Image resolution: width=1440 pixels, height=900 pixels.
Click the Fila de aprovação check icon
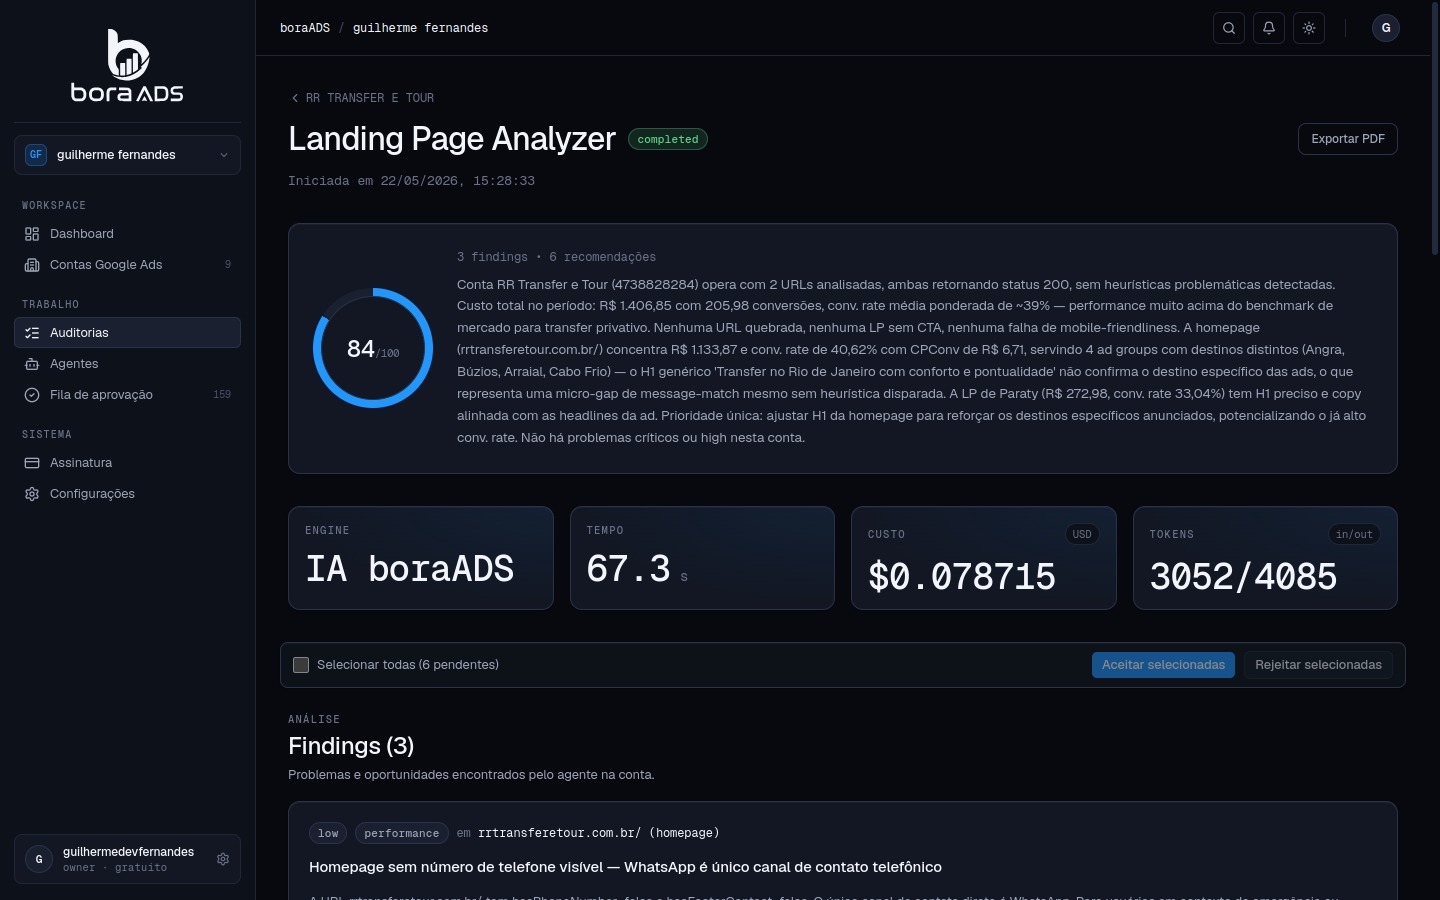point(32,395)
